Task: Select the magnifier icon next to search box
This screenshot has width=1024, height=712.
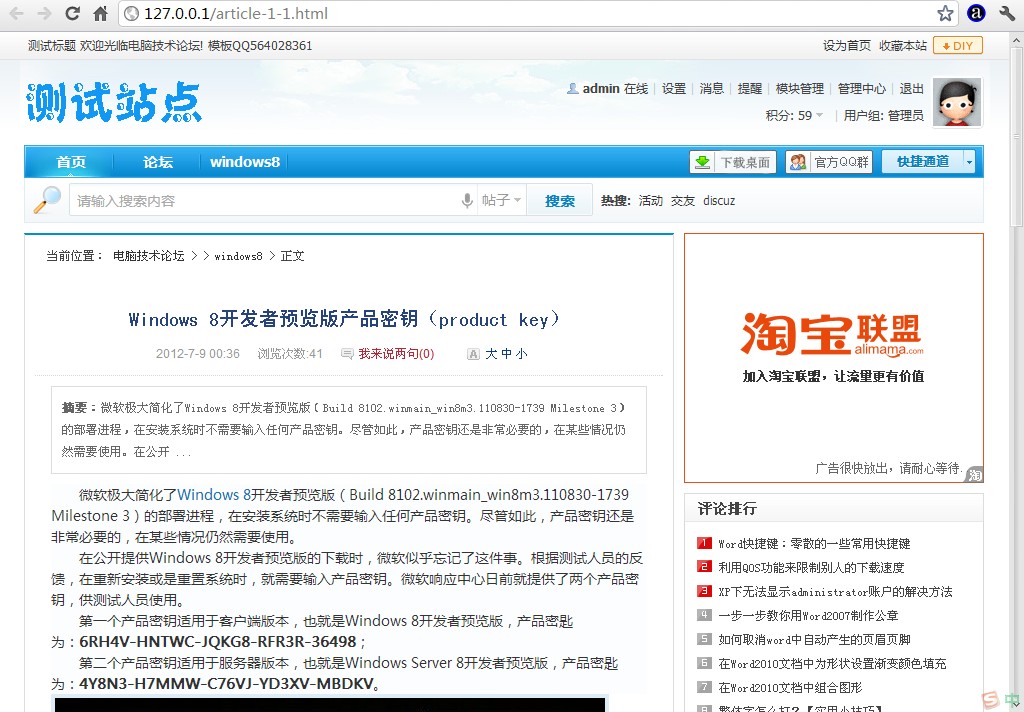Action: coord(46,200)
